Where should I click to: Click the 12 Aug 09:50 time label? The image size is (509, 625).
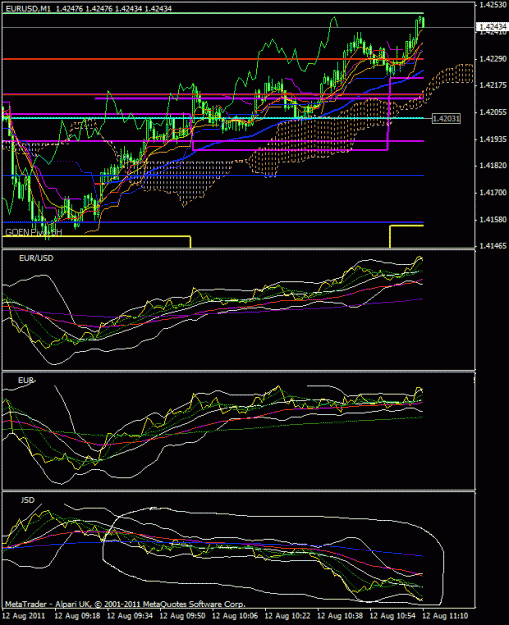click(181, 616)
